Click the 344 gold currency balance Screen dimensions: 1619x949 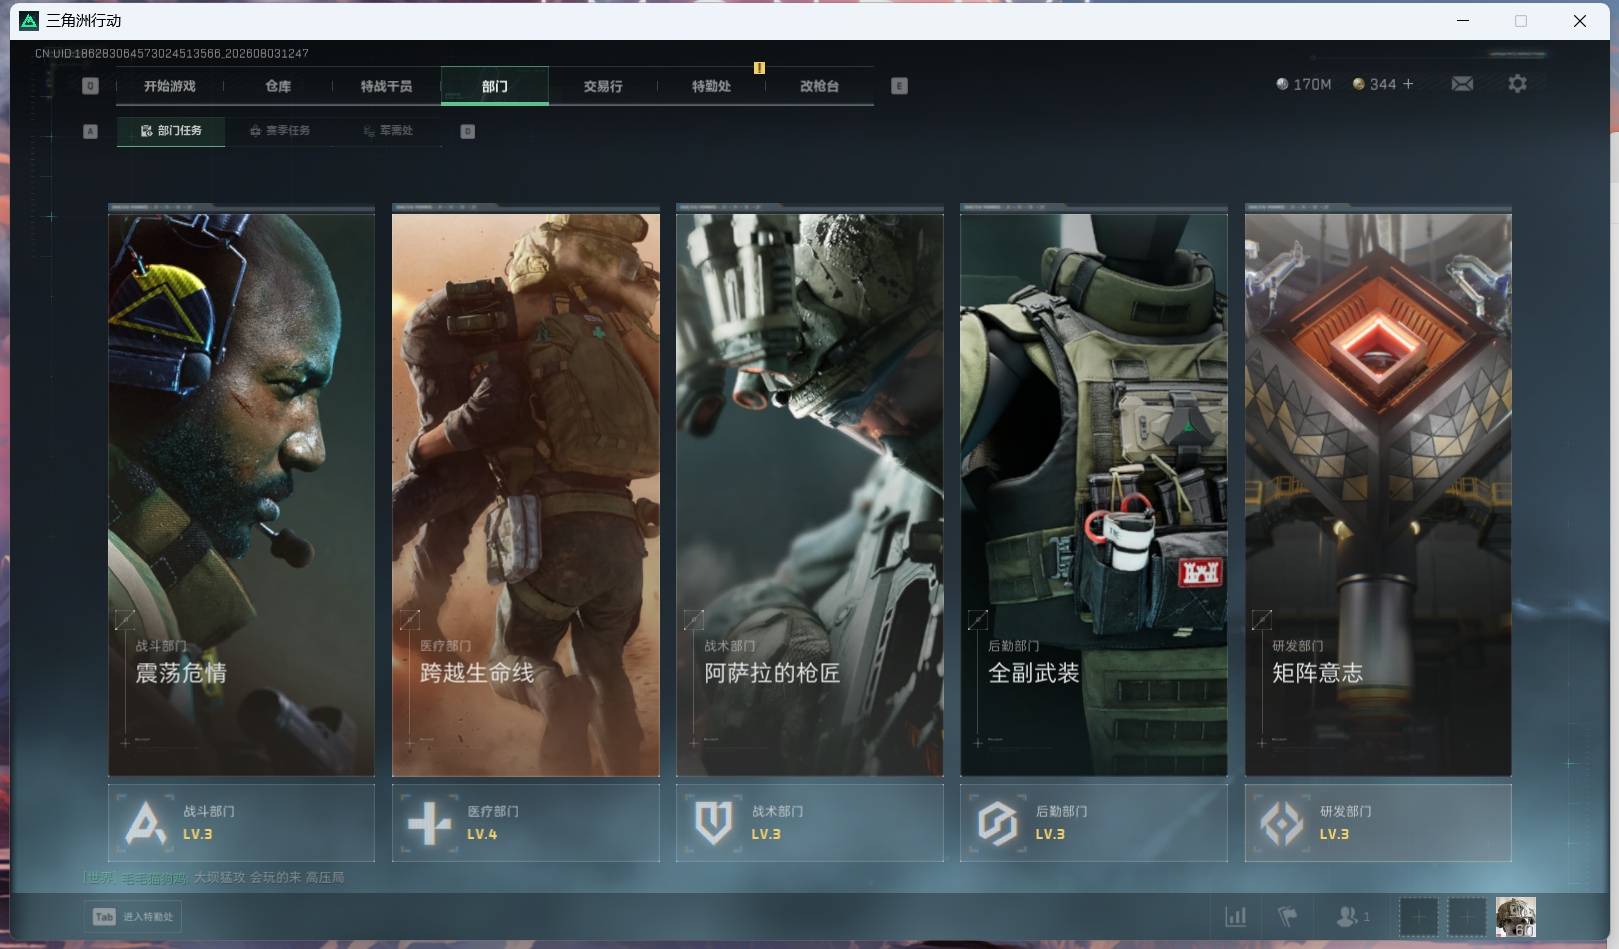click(x=1374, y=84)
